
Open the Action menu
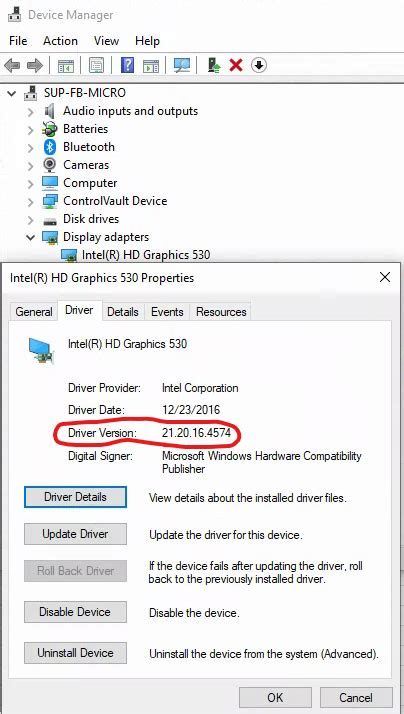point(60,41)
